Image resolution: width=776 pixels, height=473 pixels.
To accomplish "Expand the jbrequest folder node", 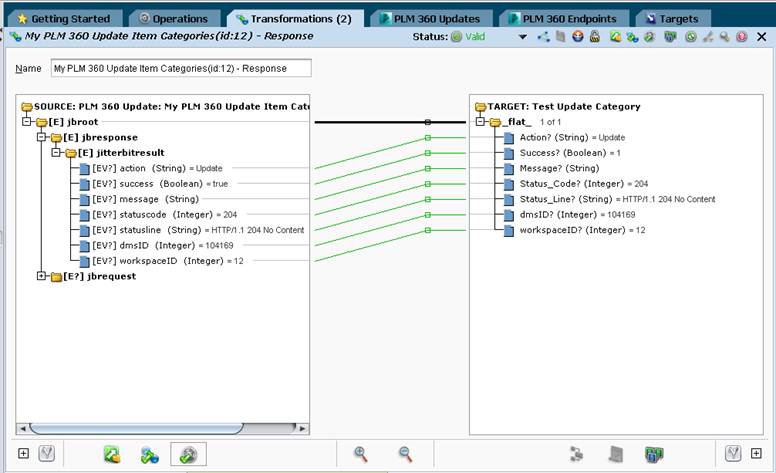I will pos(42,276).
